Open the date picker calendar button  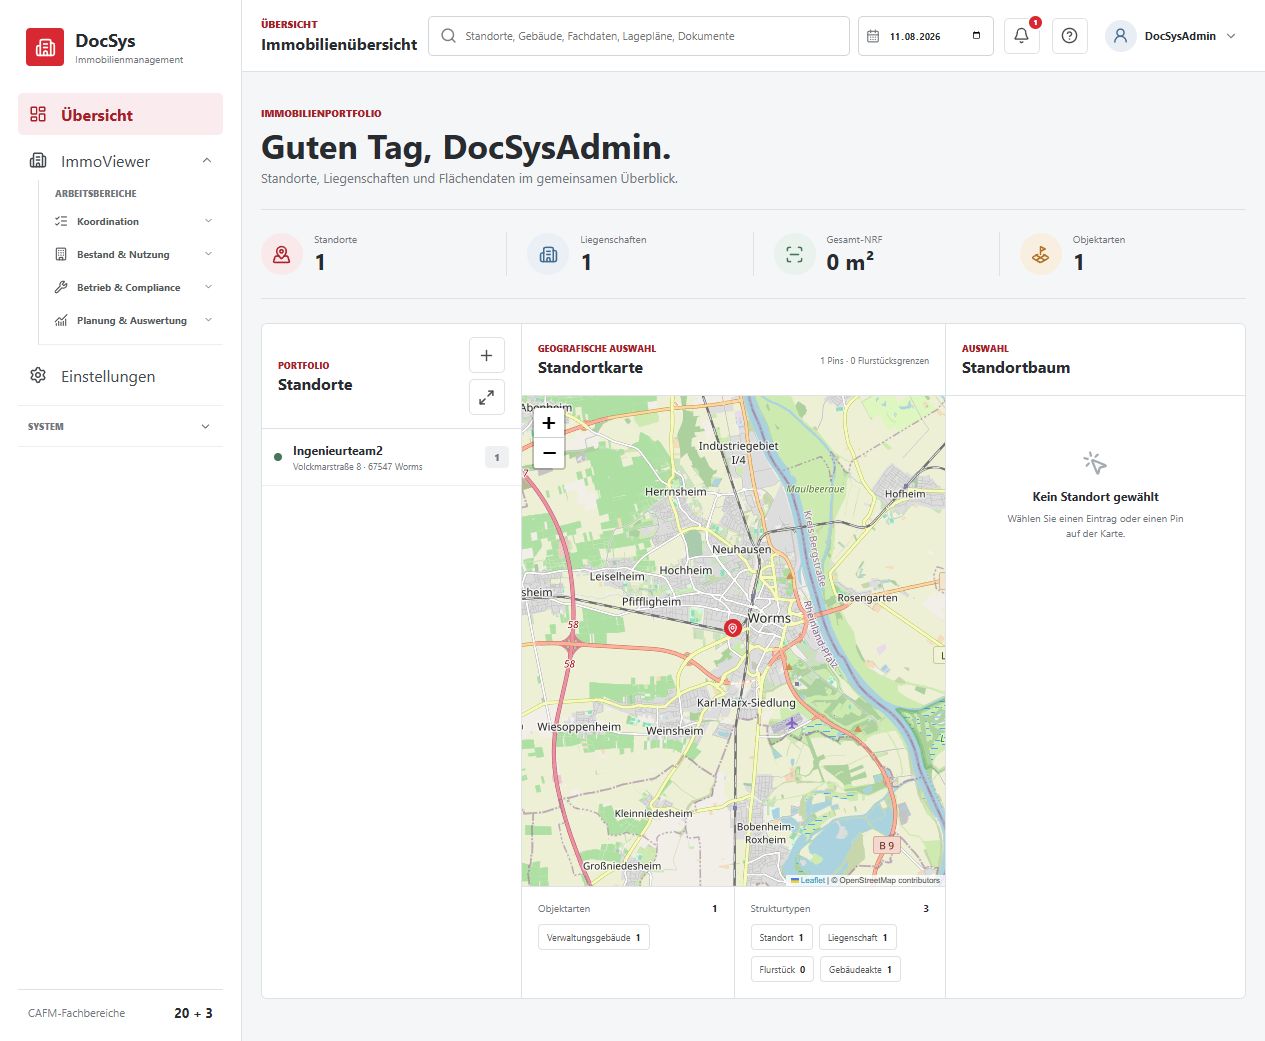coord(976,36)
